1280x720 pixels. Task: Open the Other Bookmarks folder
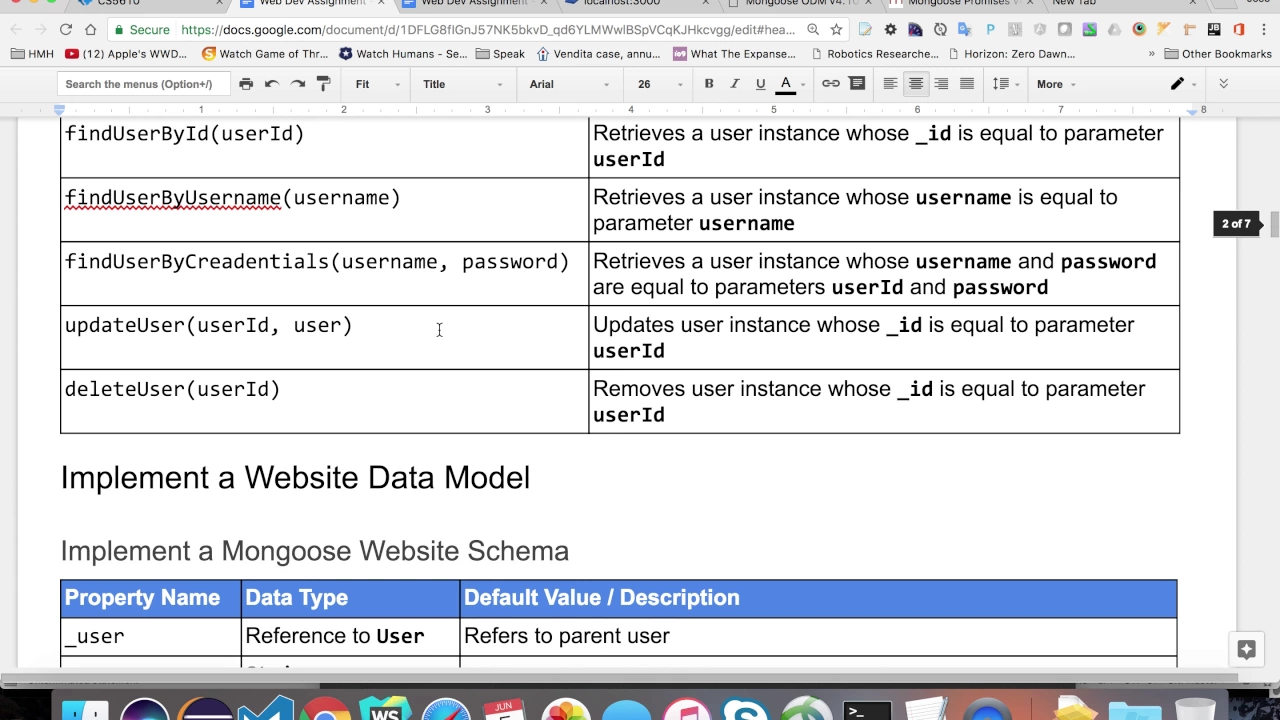click(x=1217, y=54)
